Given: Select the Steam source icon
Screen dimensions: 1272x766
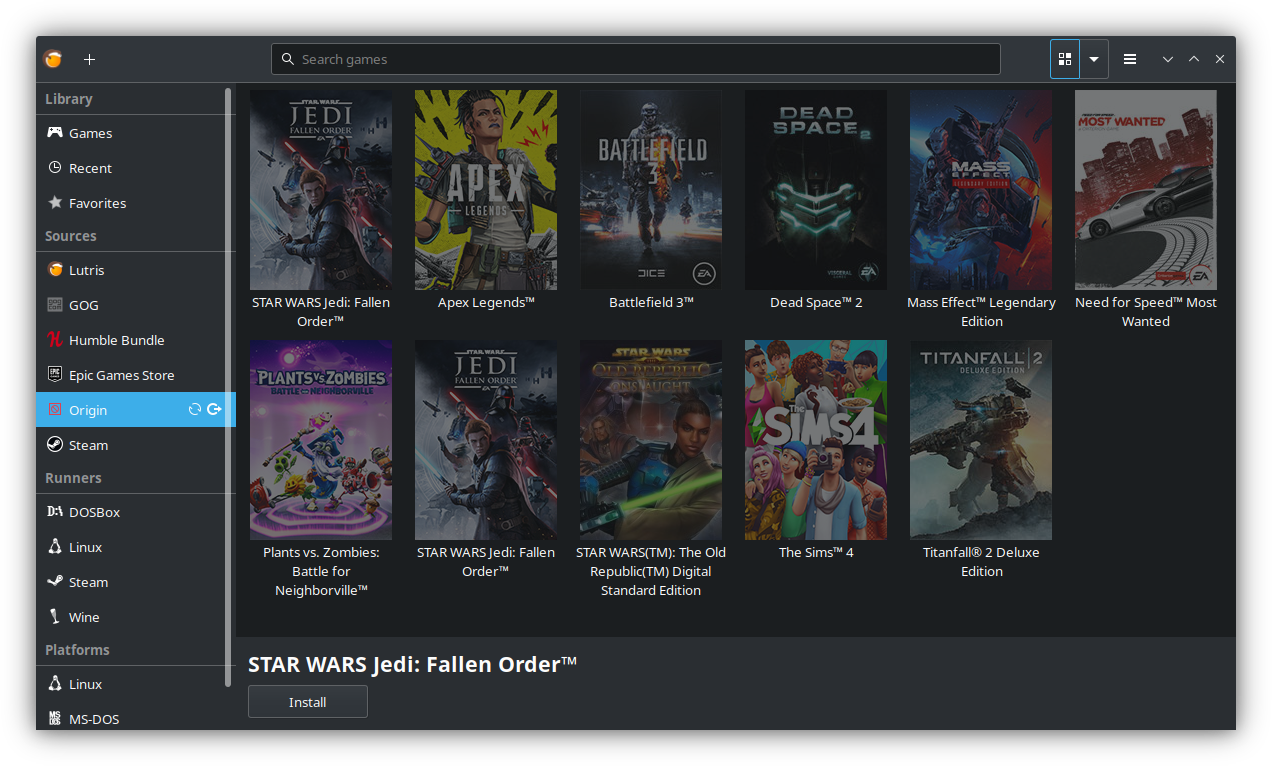Looking at the screenshot, I should pos(55,445).
